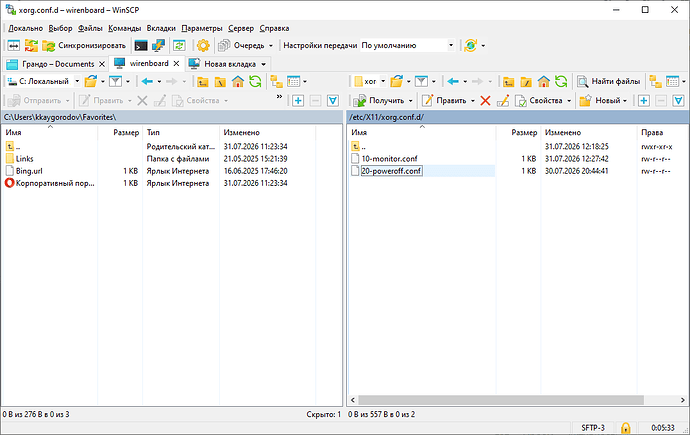
Task: Close the wirenboard tab
Action: (x=176, y=64)
